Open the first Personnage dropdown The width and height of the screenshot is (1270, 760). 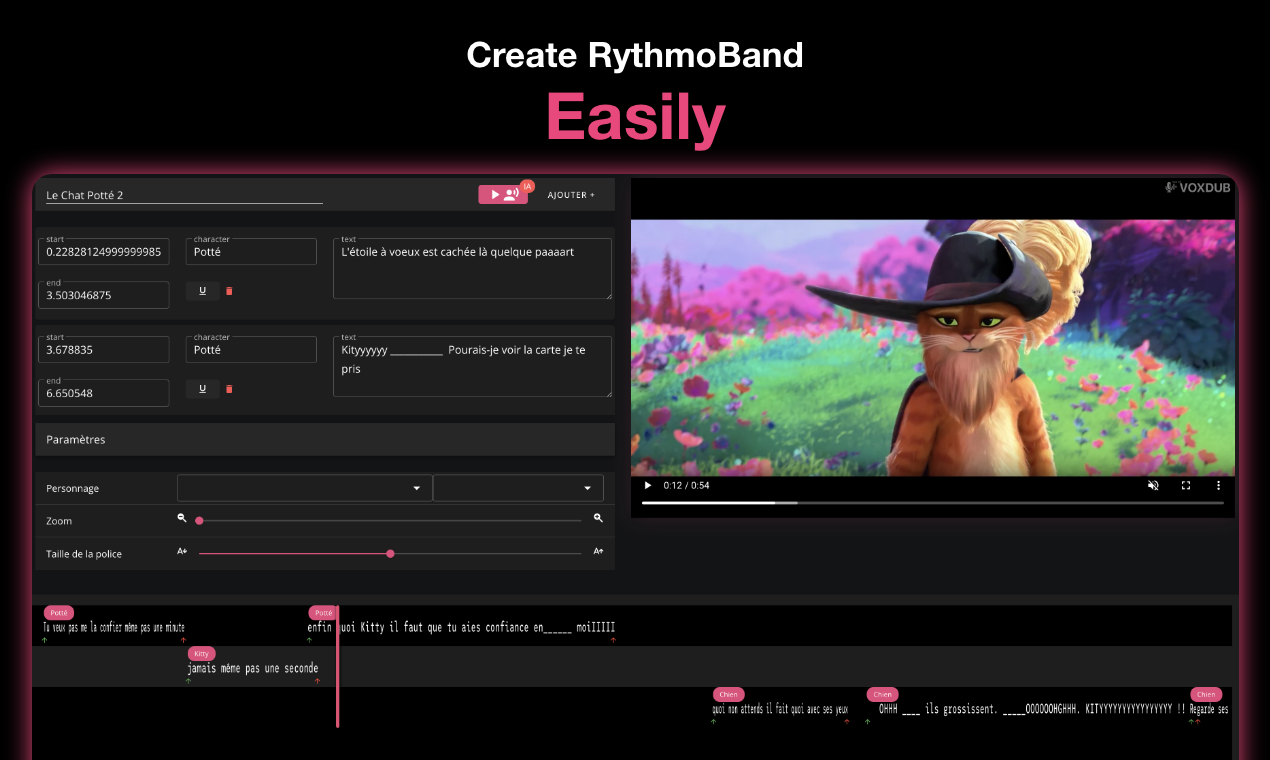click(x=305, y=488)
